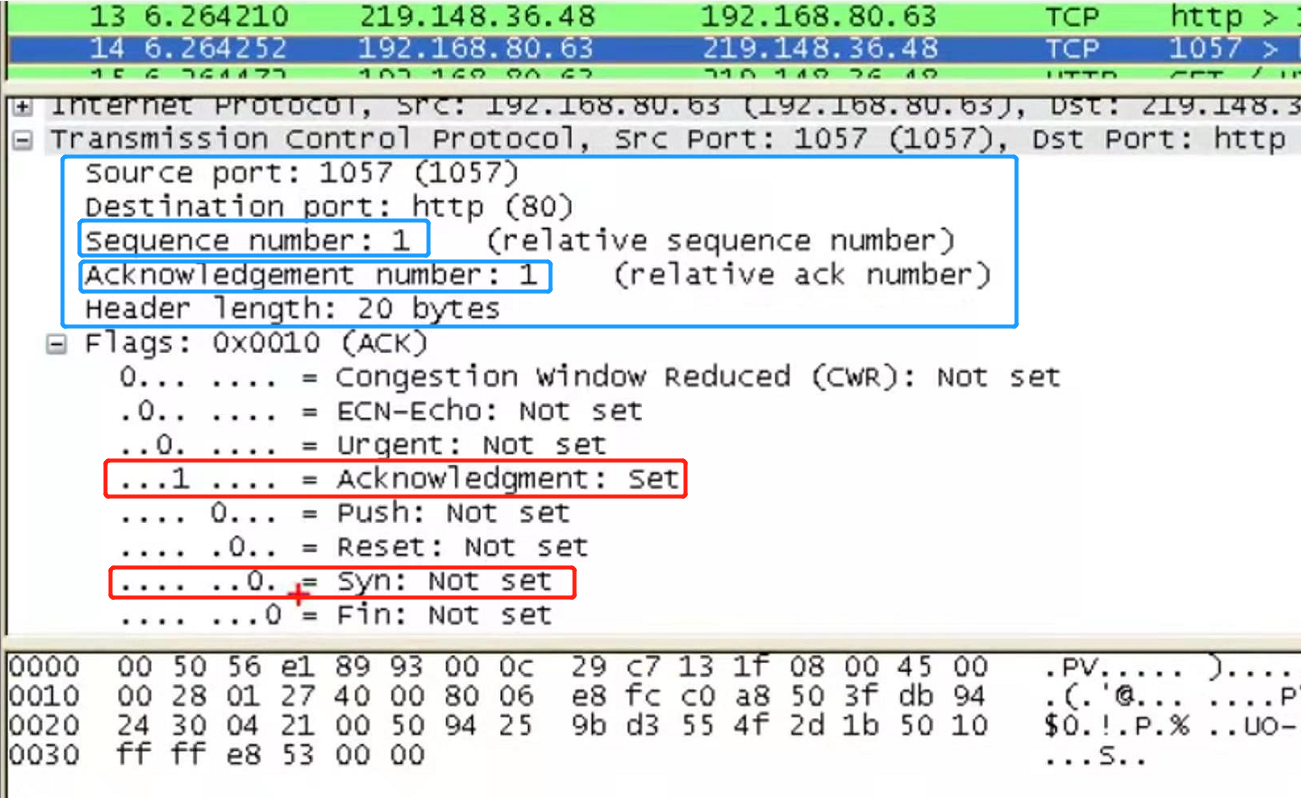Click destination 192.168.80.63 in packet 13
Viewport: 1301px width, 798px height.
coord(818,16)
